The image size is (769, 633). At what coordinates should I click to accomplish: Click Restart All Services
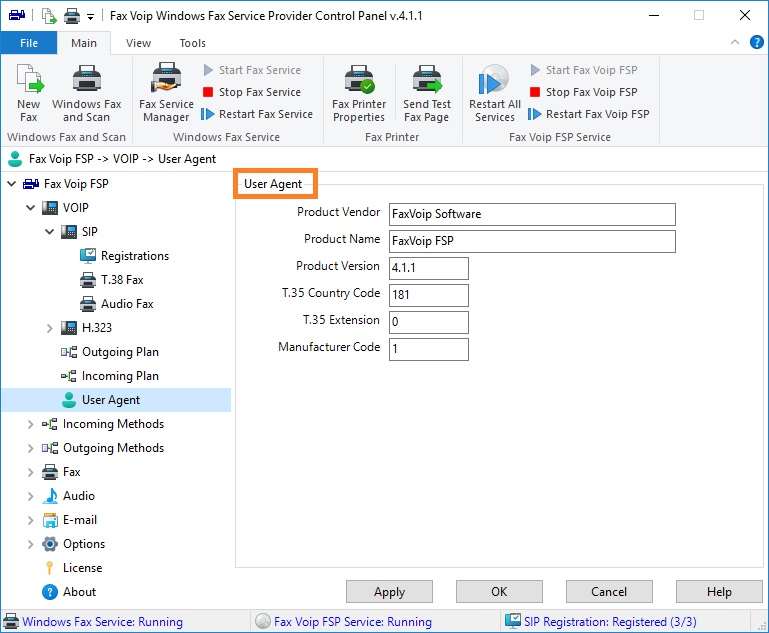tap(494, 93)
